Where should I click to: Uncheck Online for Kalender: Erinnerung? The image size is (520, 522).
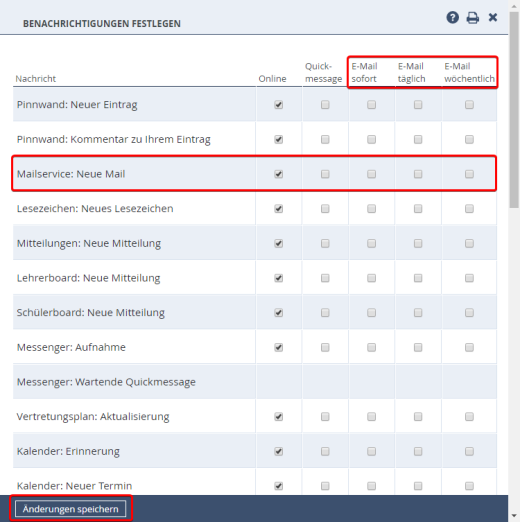tap(279, 451)
